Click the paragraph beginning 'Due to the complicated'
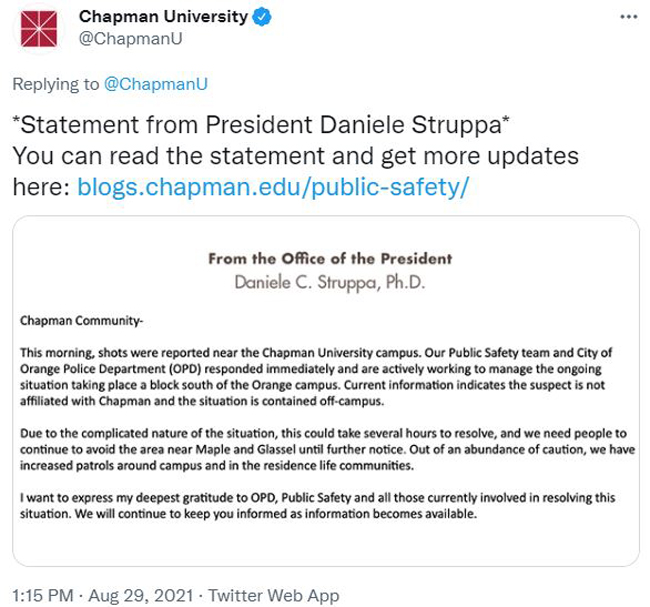Screen dimensions: 650x607 [327, 449]
